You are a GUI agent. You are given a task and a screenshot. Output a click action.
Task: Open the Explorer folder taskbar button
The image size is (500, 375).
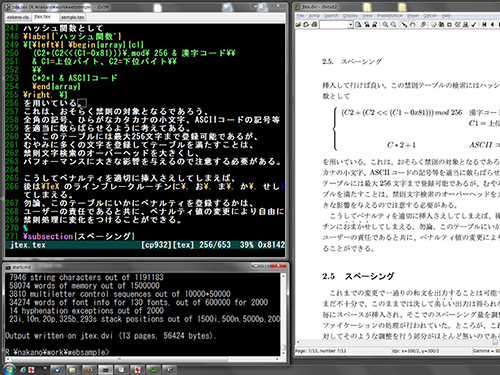pos(72,370)
